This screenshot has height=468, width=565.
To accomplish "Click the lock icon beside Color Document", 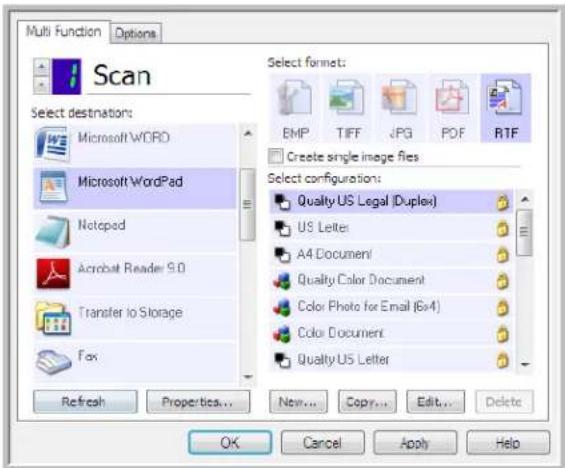I will (x=503, y=334).
